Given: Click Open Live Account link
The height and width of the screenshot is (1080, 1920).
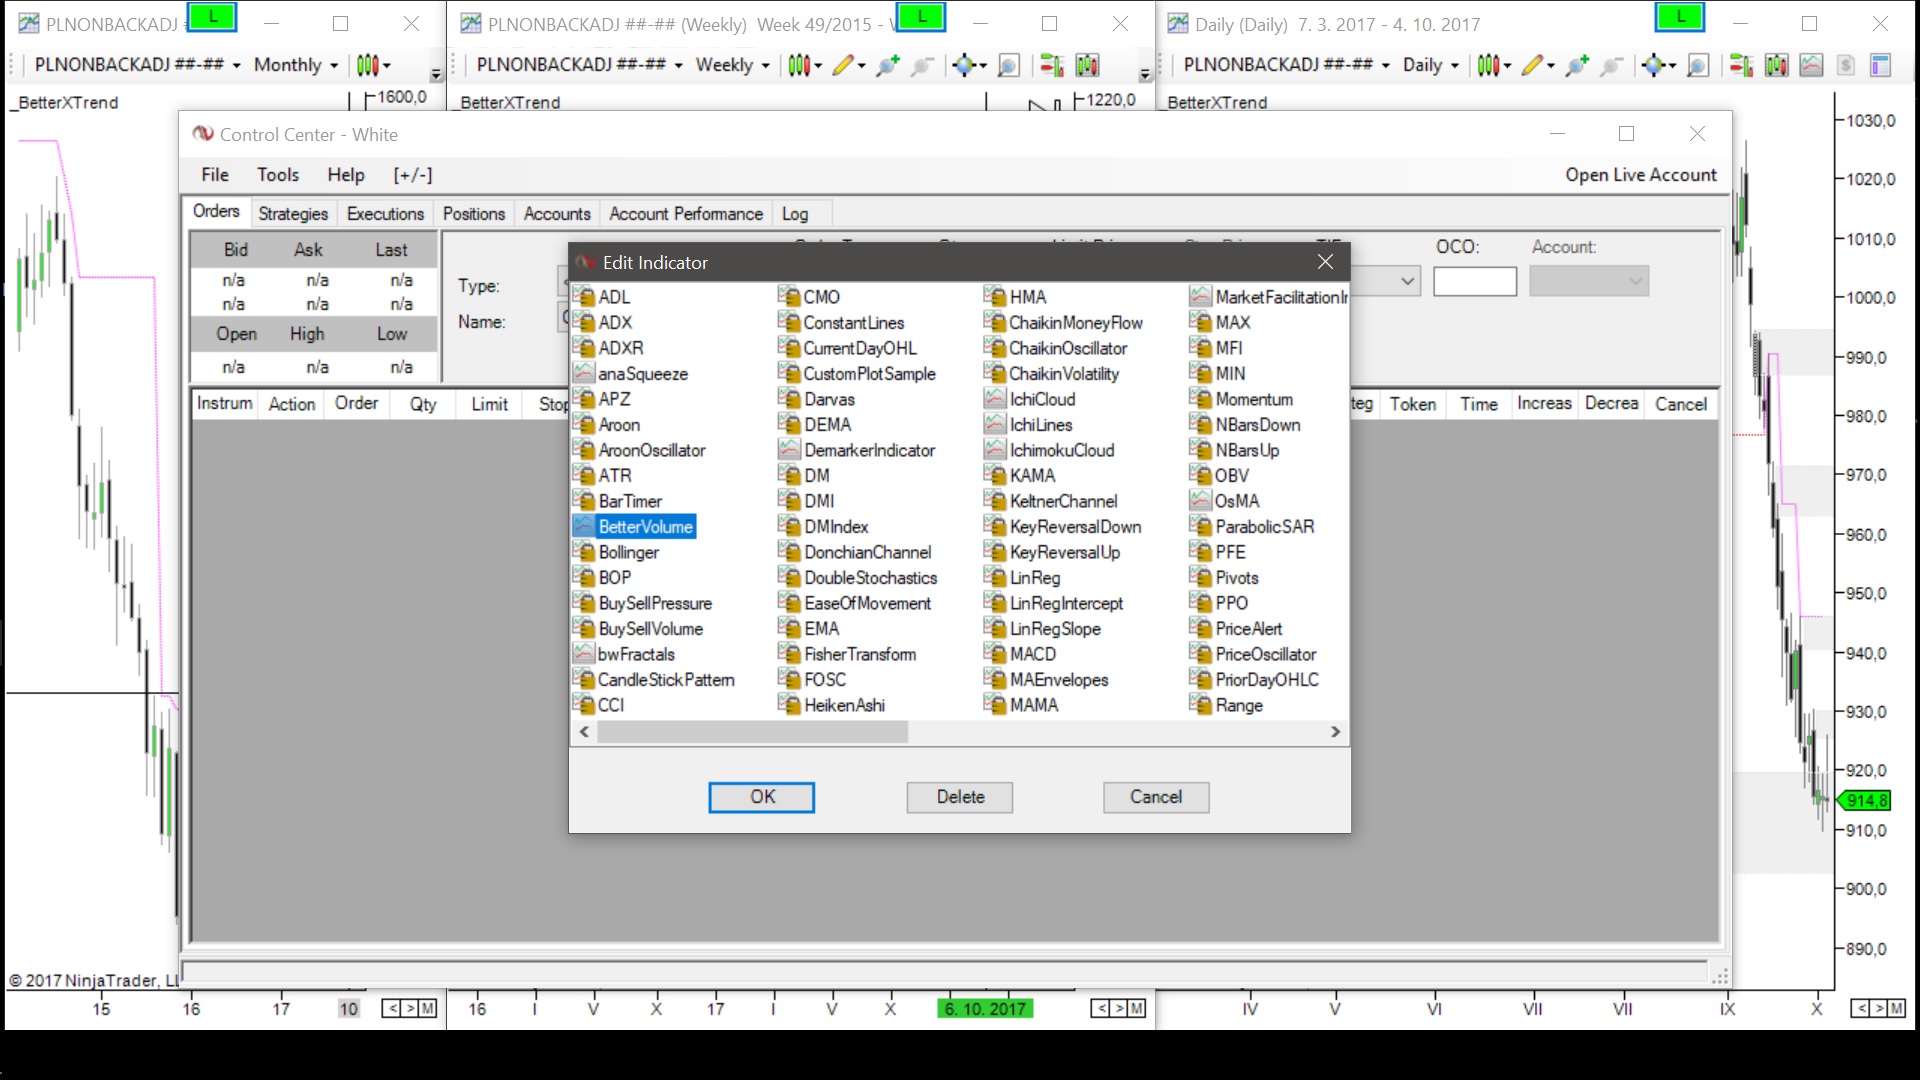Looking at the screenshot, I should (1640, 175).
